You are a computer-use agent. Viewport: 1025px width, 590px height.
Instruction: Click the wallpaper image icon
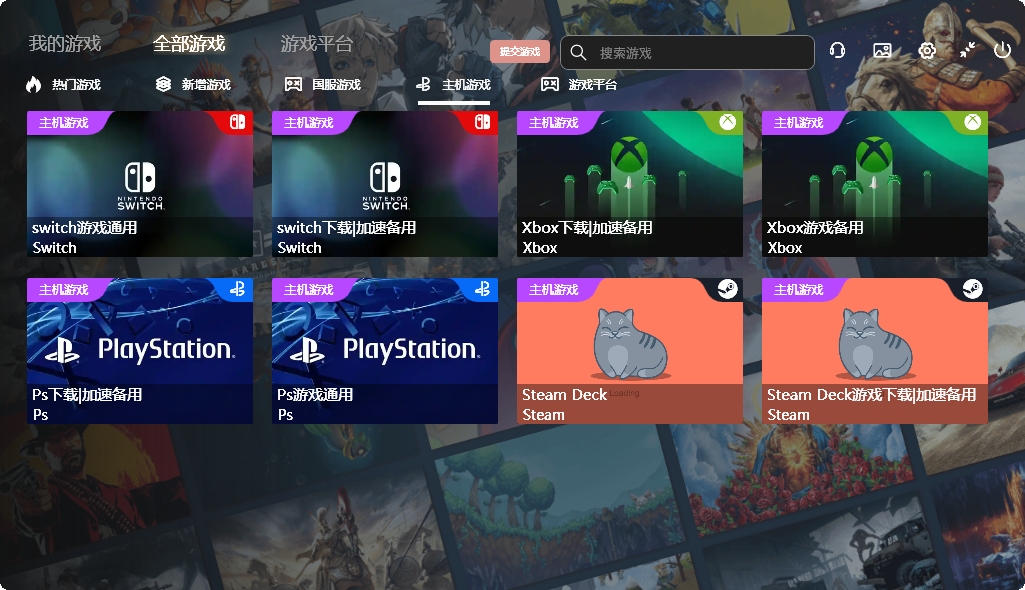coord(882,50)
